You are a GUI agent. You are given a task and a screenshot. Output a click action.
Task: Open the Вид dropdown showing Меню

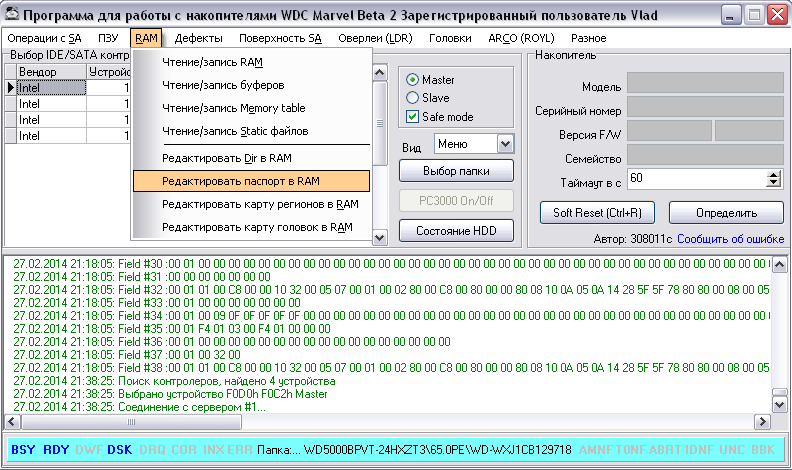pos(474,144)
